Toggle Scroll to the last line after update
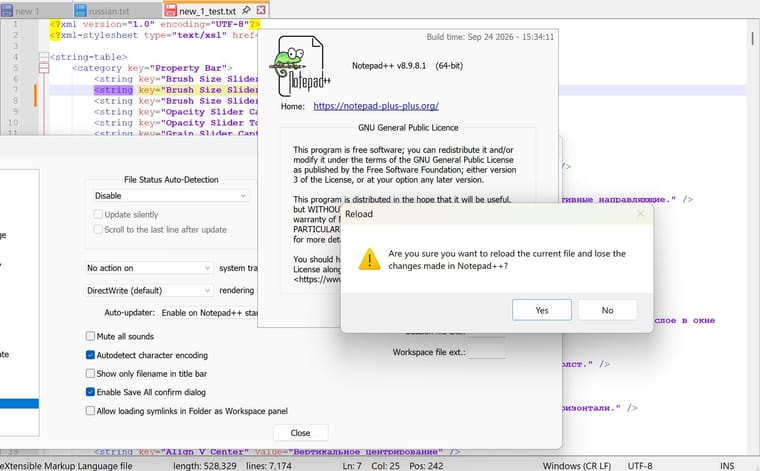 (x=98, y=229)
